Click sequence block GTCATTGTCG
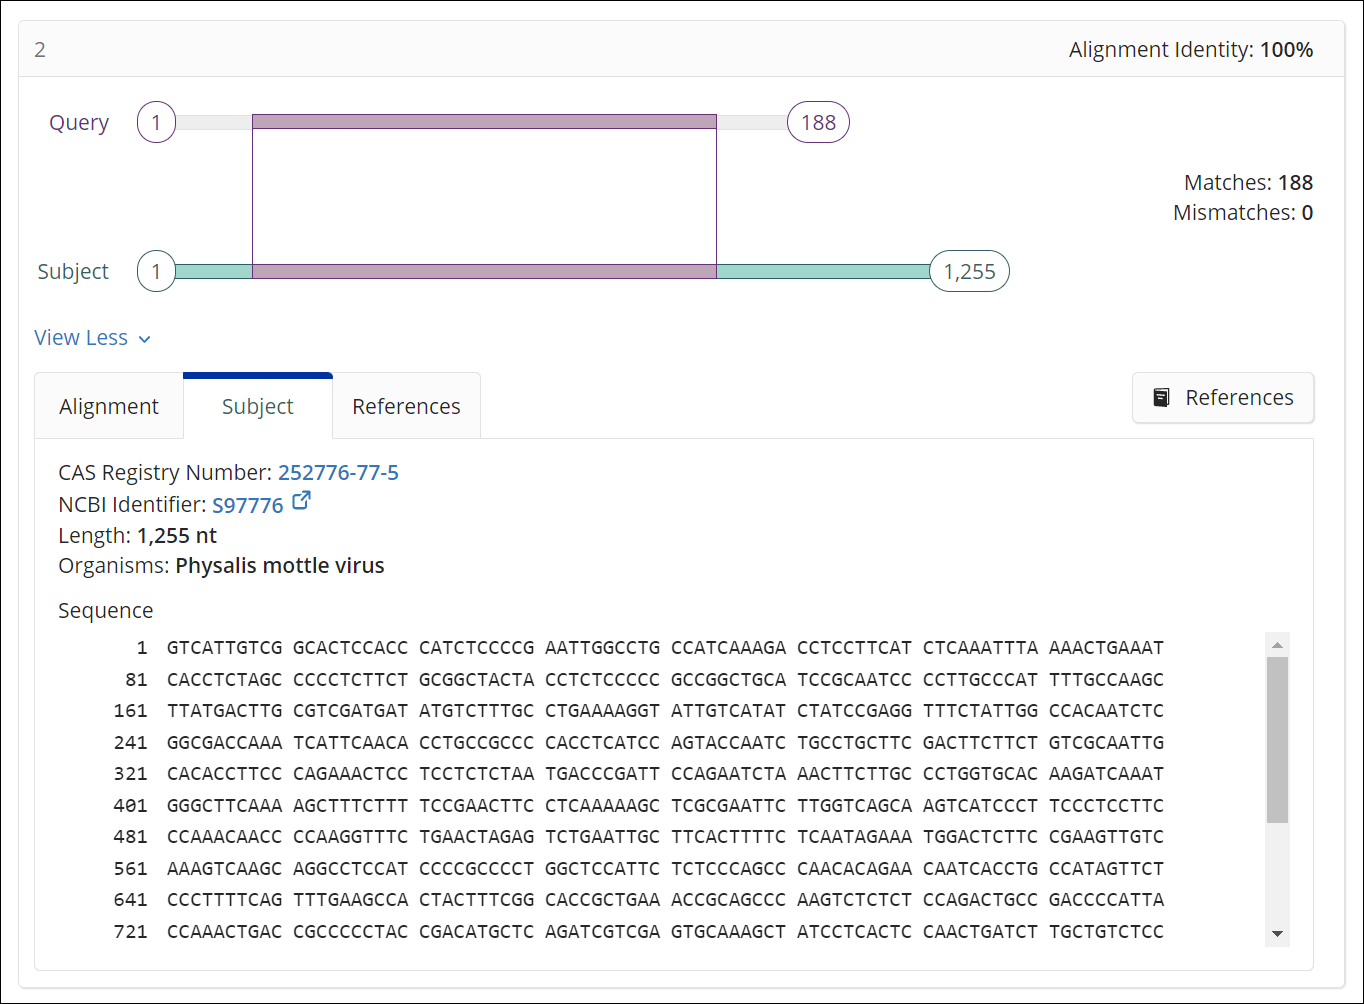This screenshot has width=1364, height=1004. [224, 648]
